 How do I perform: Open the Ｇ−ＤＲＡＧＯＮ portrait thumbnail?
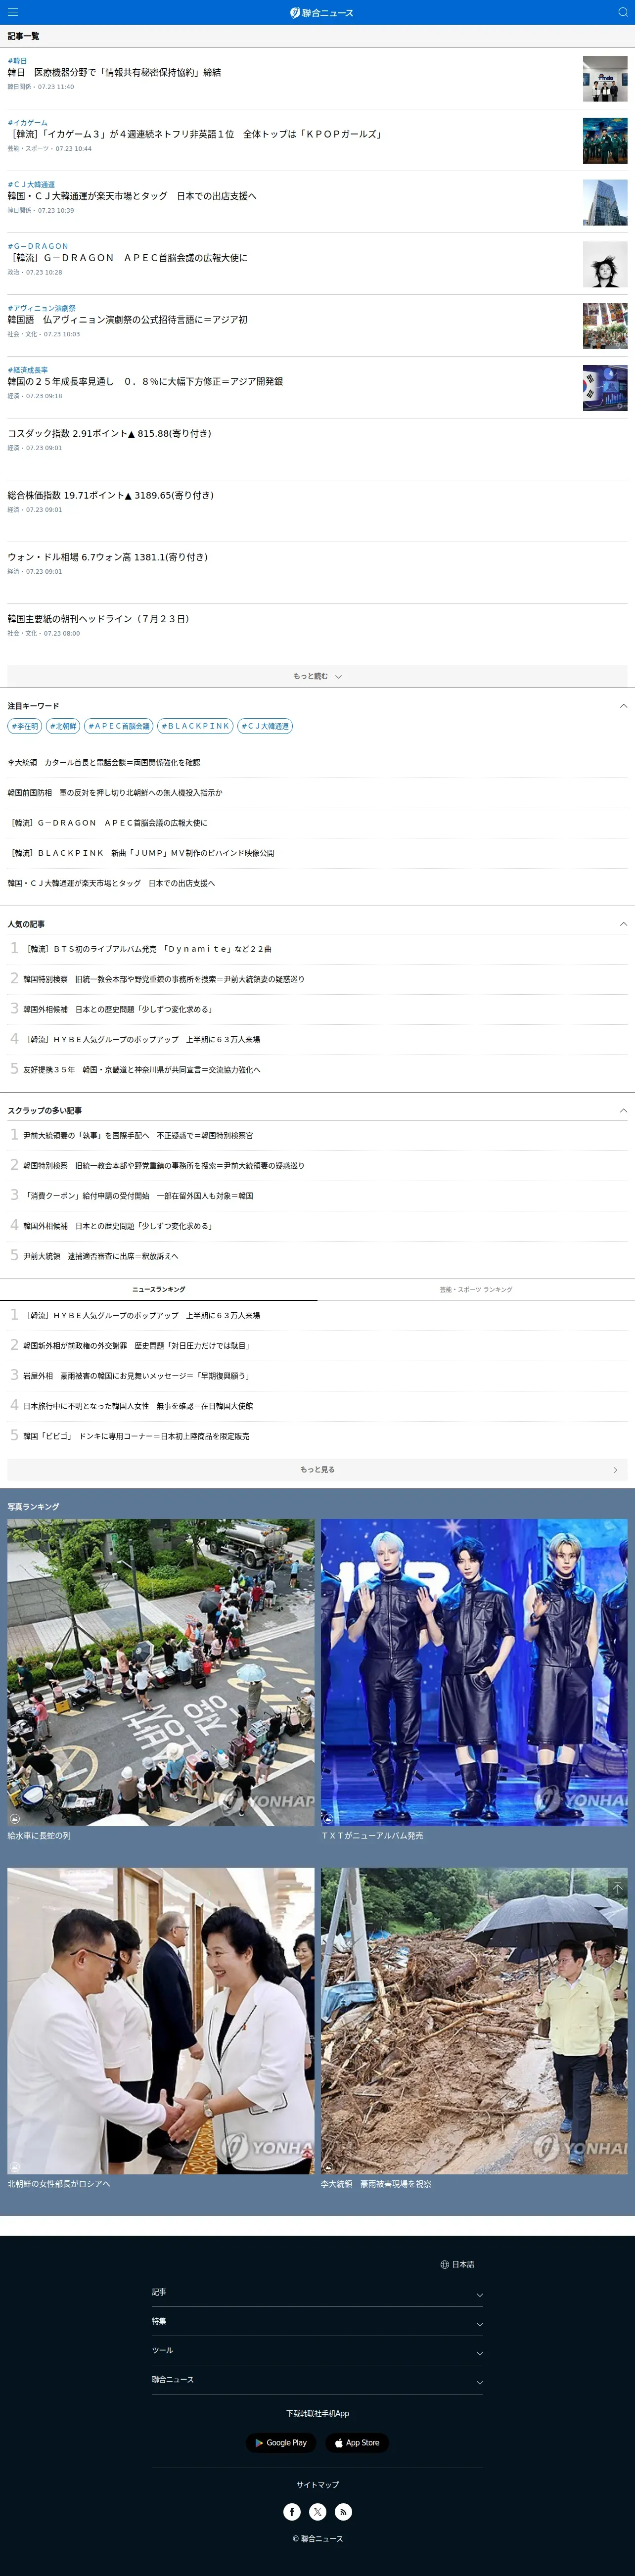(x=605, y=264)
